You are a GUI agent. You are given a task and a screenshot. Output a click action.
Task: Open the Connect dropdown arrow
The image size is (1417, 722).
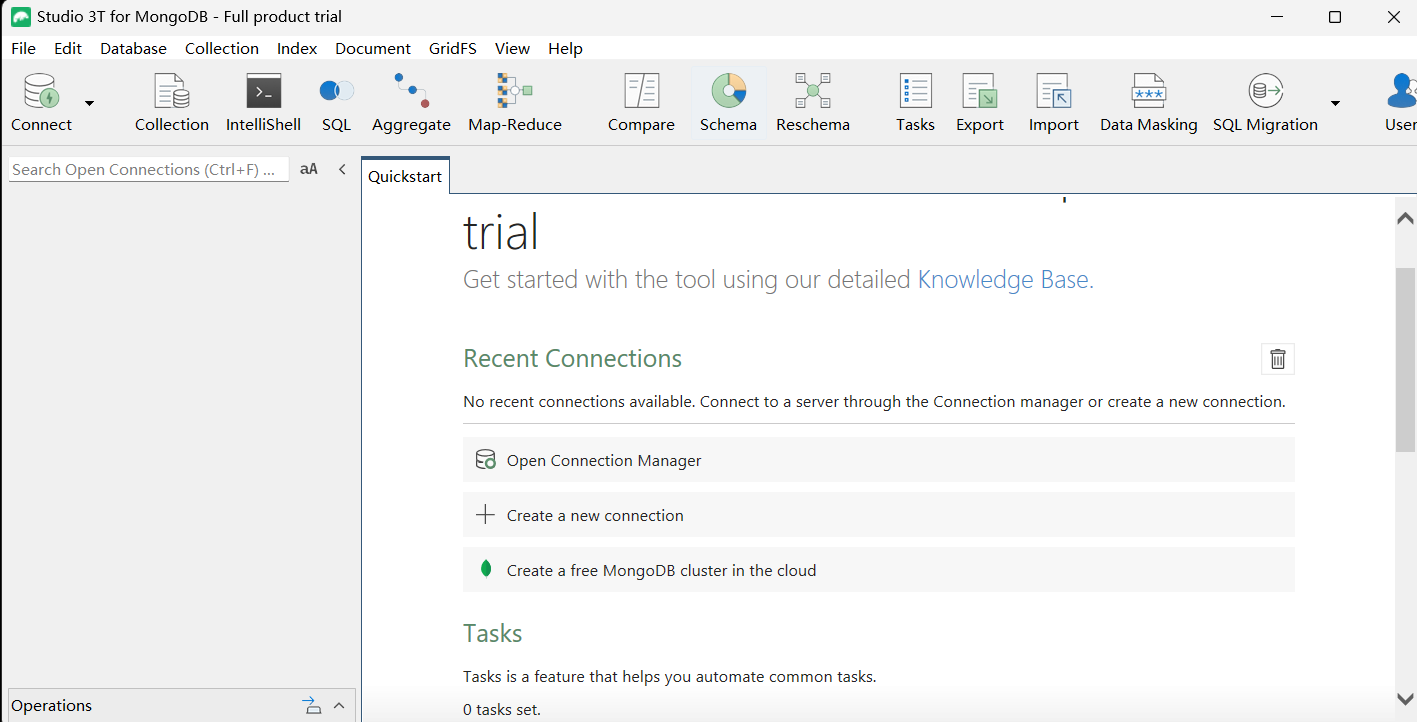(89, 103)
